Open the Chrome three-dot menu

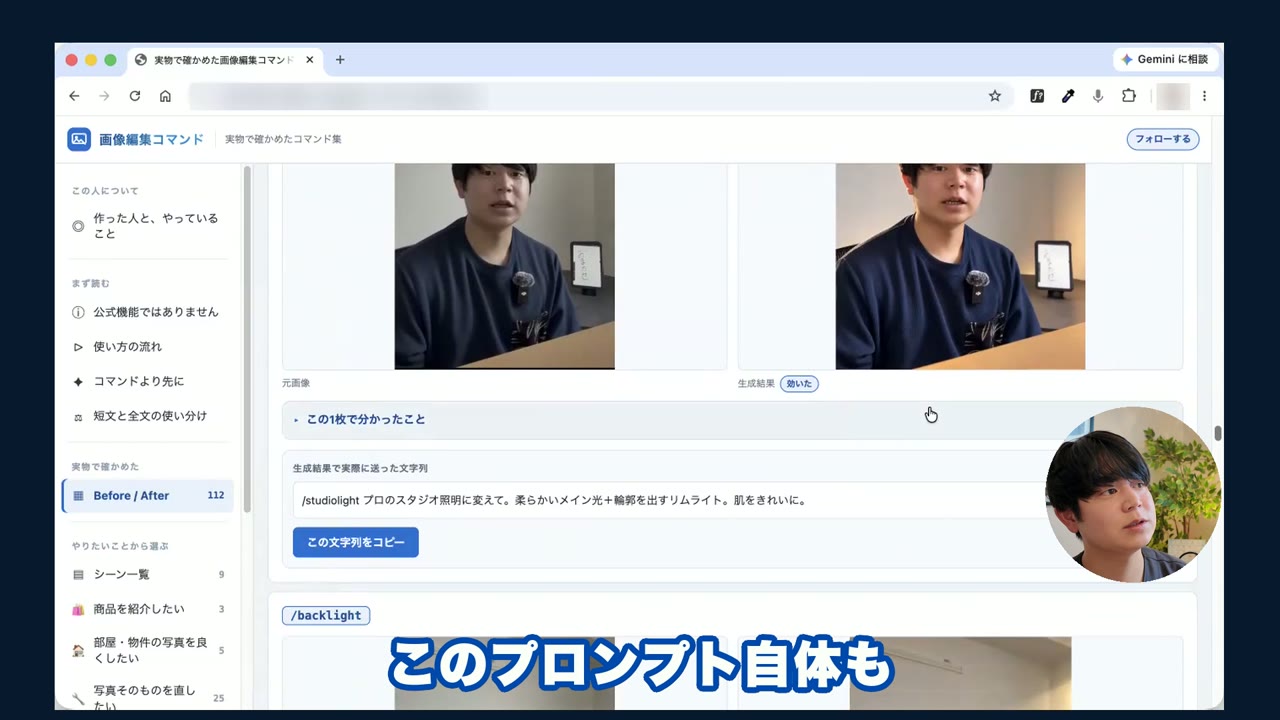coord(1204,96)
